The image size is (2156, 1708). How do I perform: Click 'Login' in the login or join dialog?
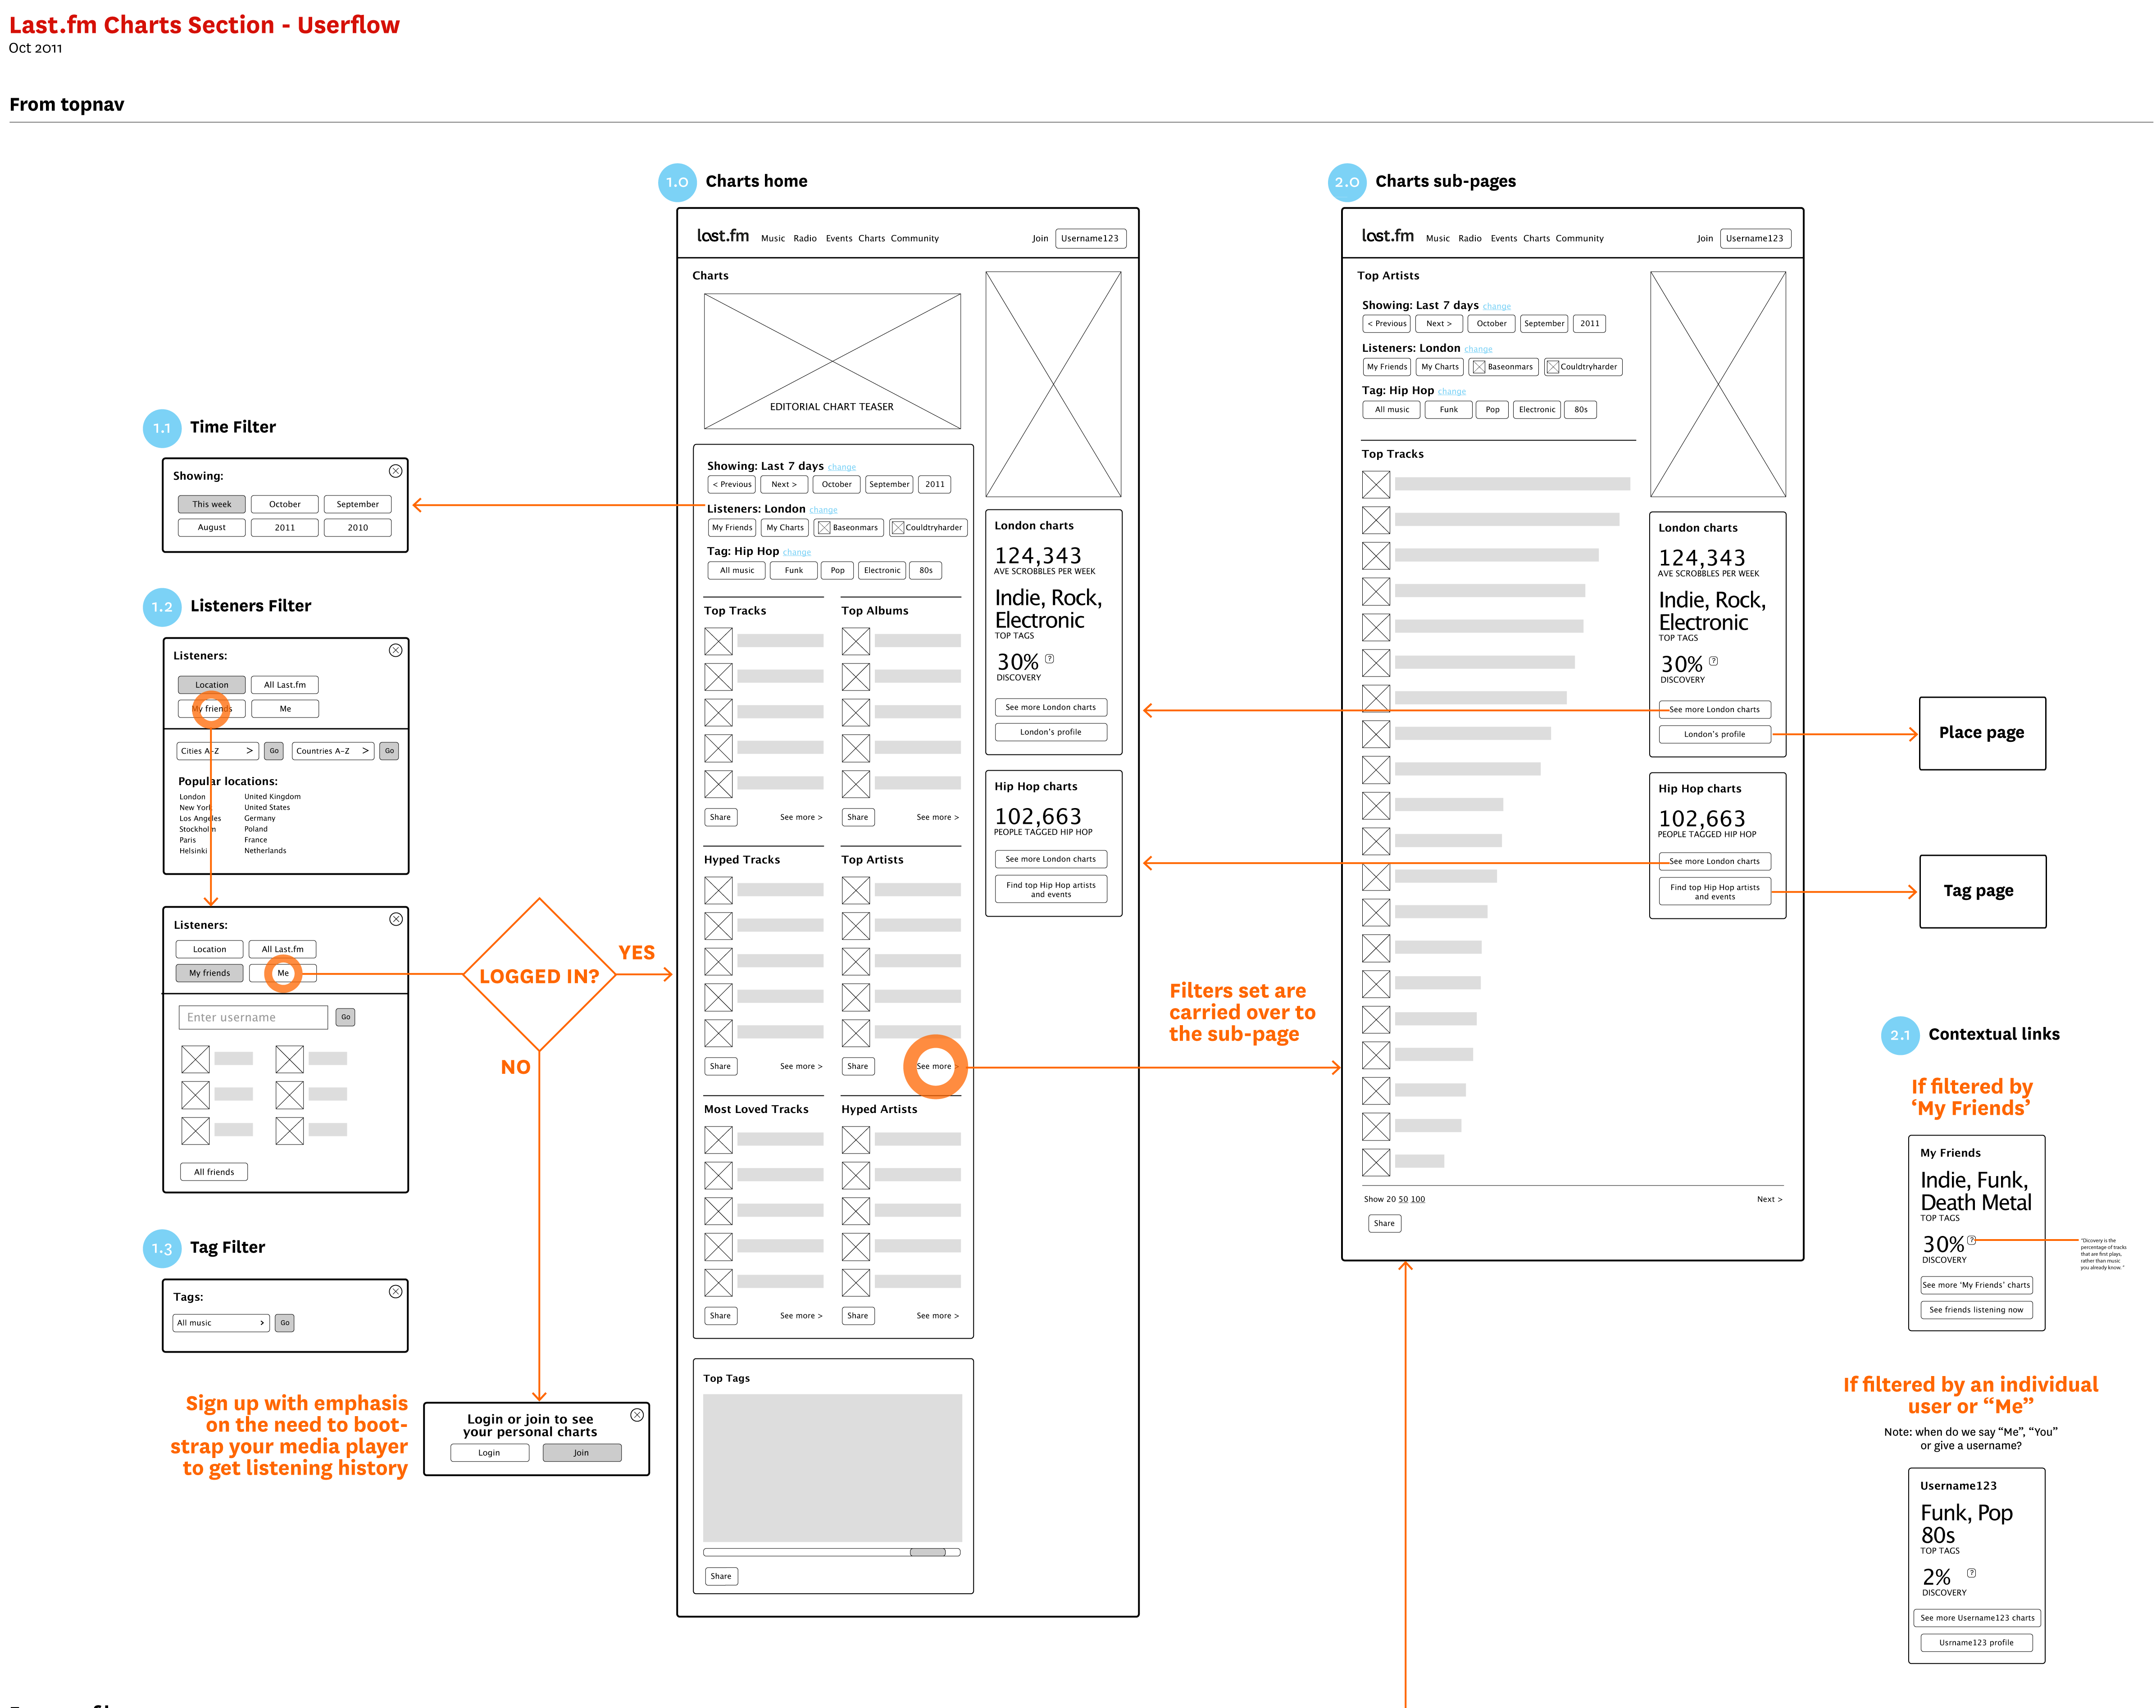(x=489, y=1453)
